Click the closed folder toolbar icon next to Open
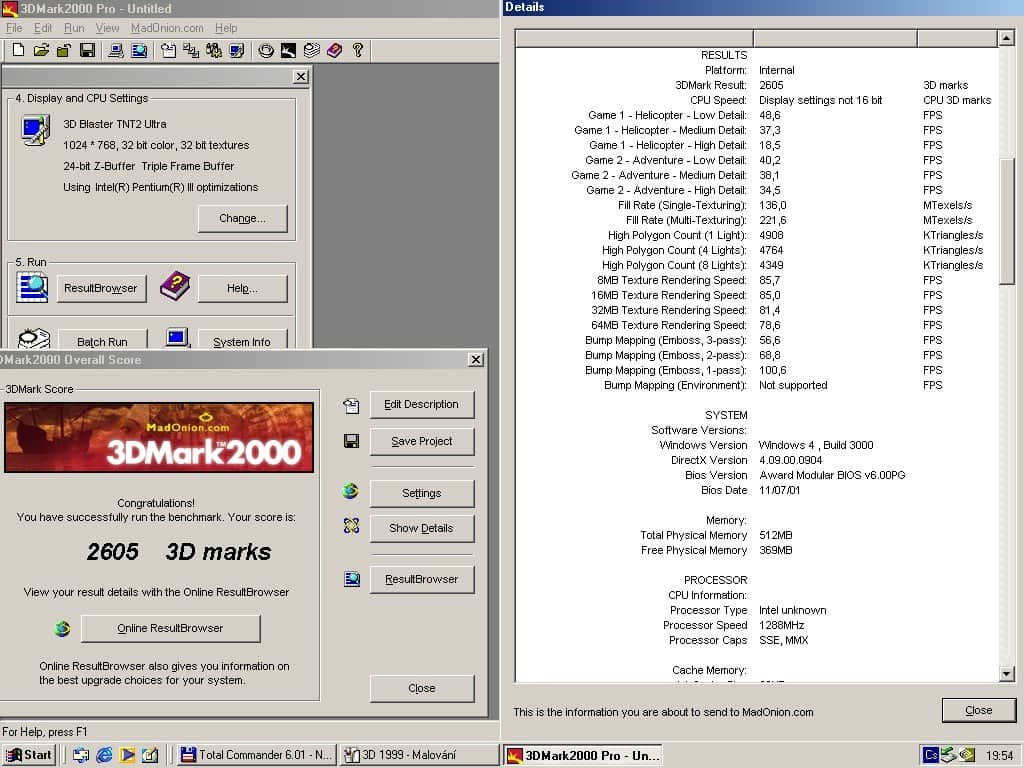This screenshot has width=1024, height=768. coord(63,50)
